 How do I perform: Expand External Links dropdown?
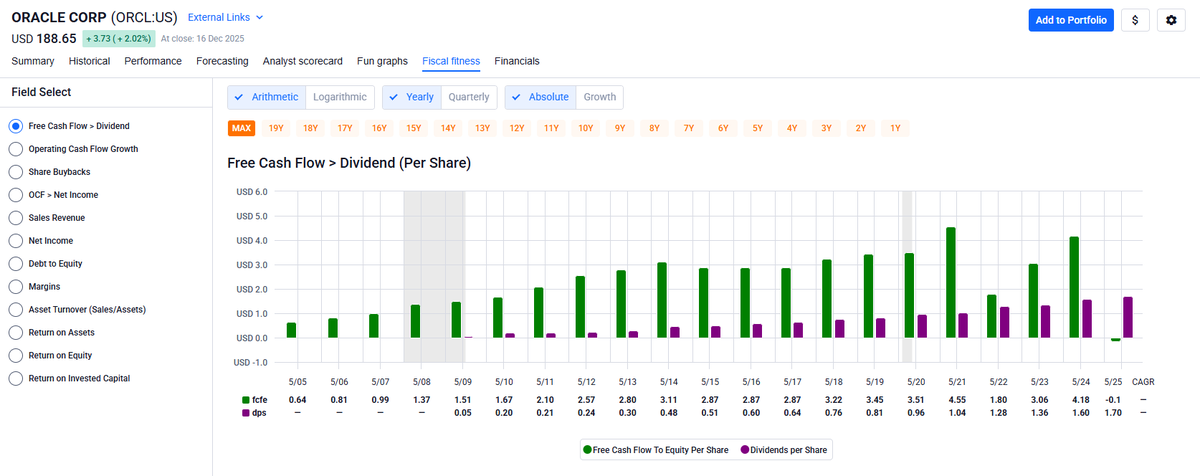226,18
